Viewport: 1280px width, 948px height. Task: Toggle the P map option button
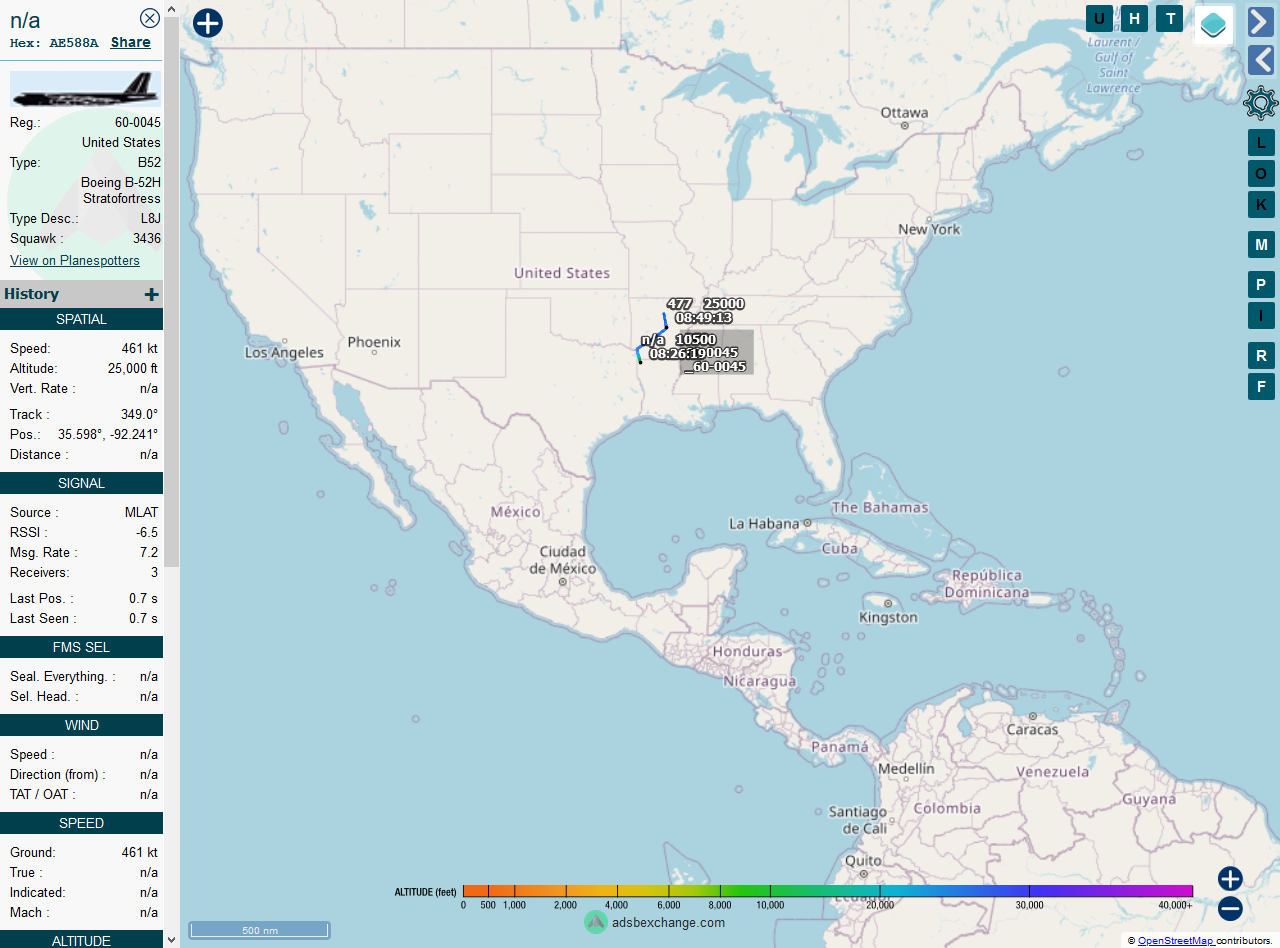[x=1261, y=285]
